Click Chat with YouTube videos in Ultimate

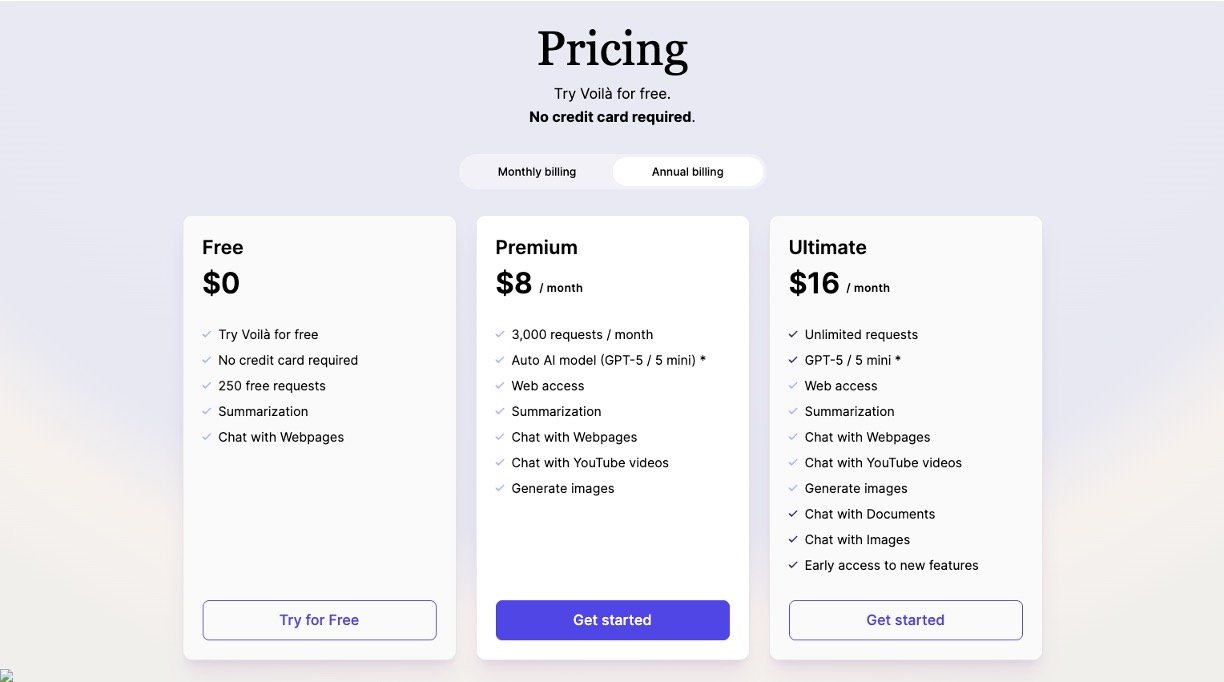click(x=882, y=463)
